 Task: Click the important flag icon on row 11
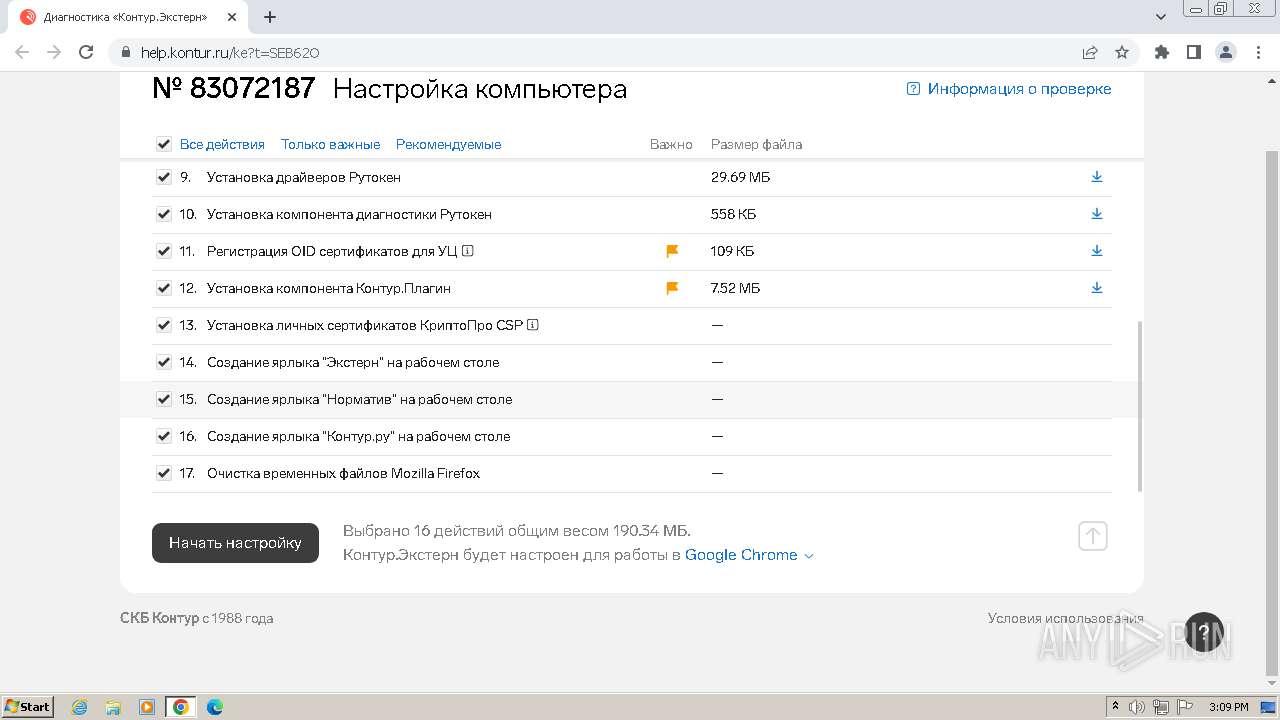pos(672,251)
